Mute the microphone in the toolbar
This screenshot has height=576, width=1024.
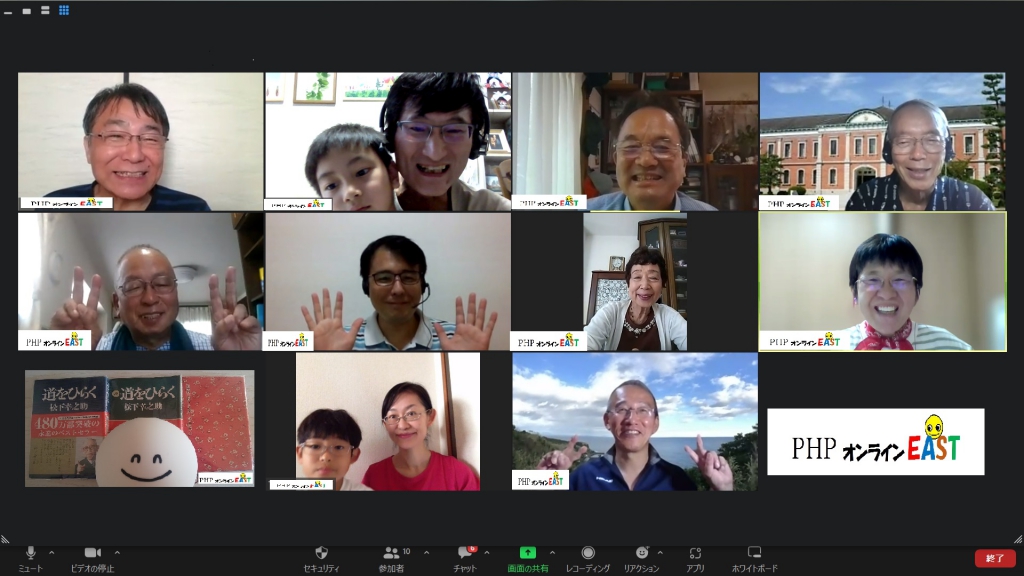pos(30,553)
